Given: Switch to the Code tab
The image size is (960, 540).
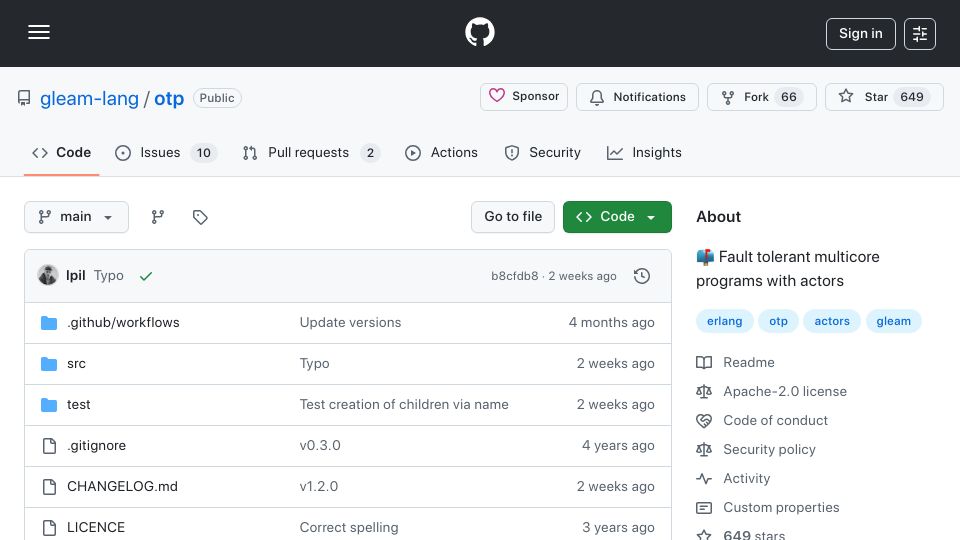Looking at the screenshot, I should point(61,152).
